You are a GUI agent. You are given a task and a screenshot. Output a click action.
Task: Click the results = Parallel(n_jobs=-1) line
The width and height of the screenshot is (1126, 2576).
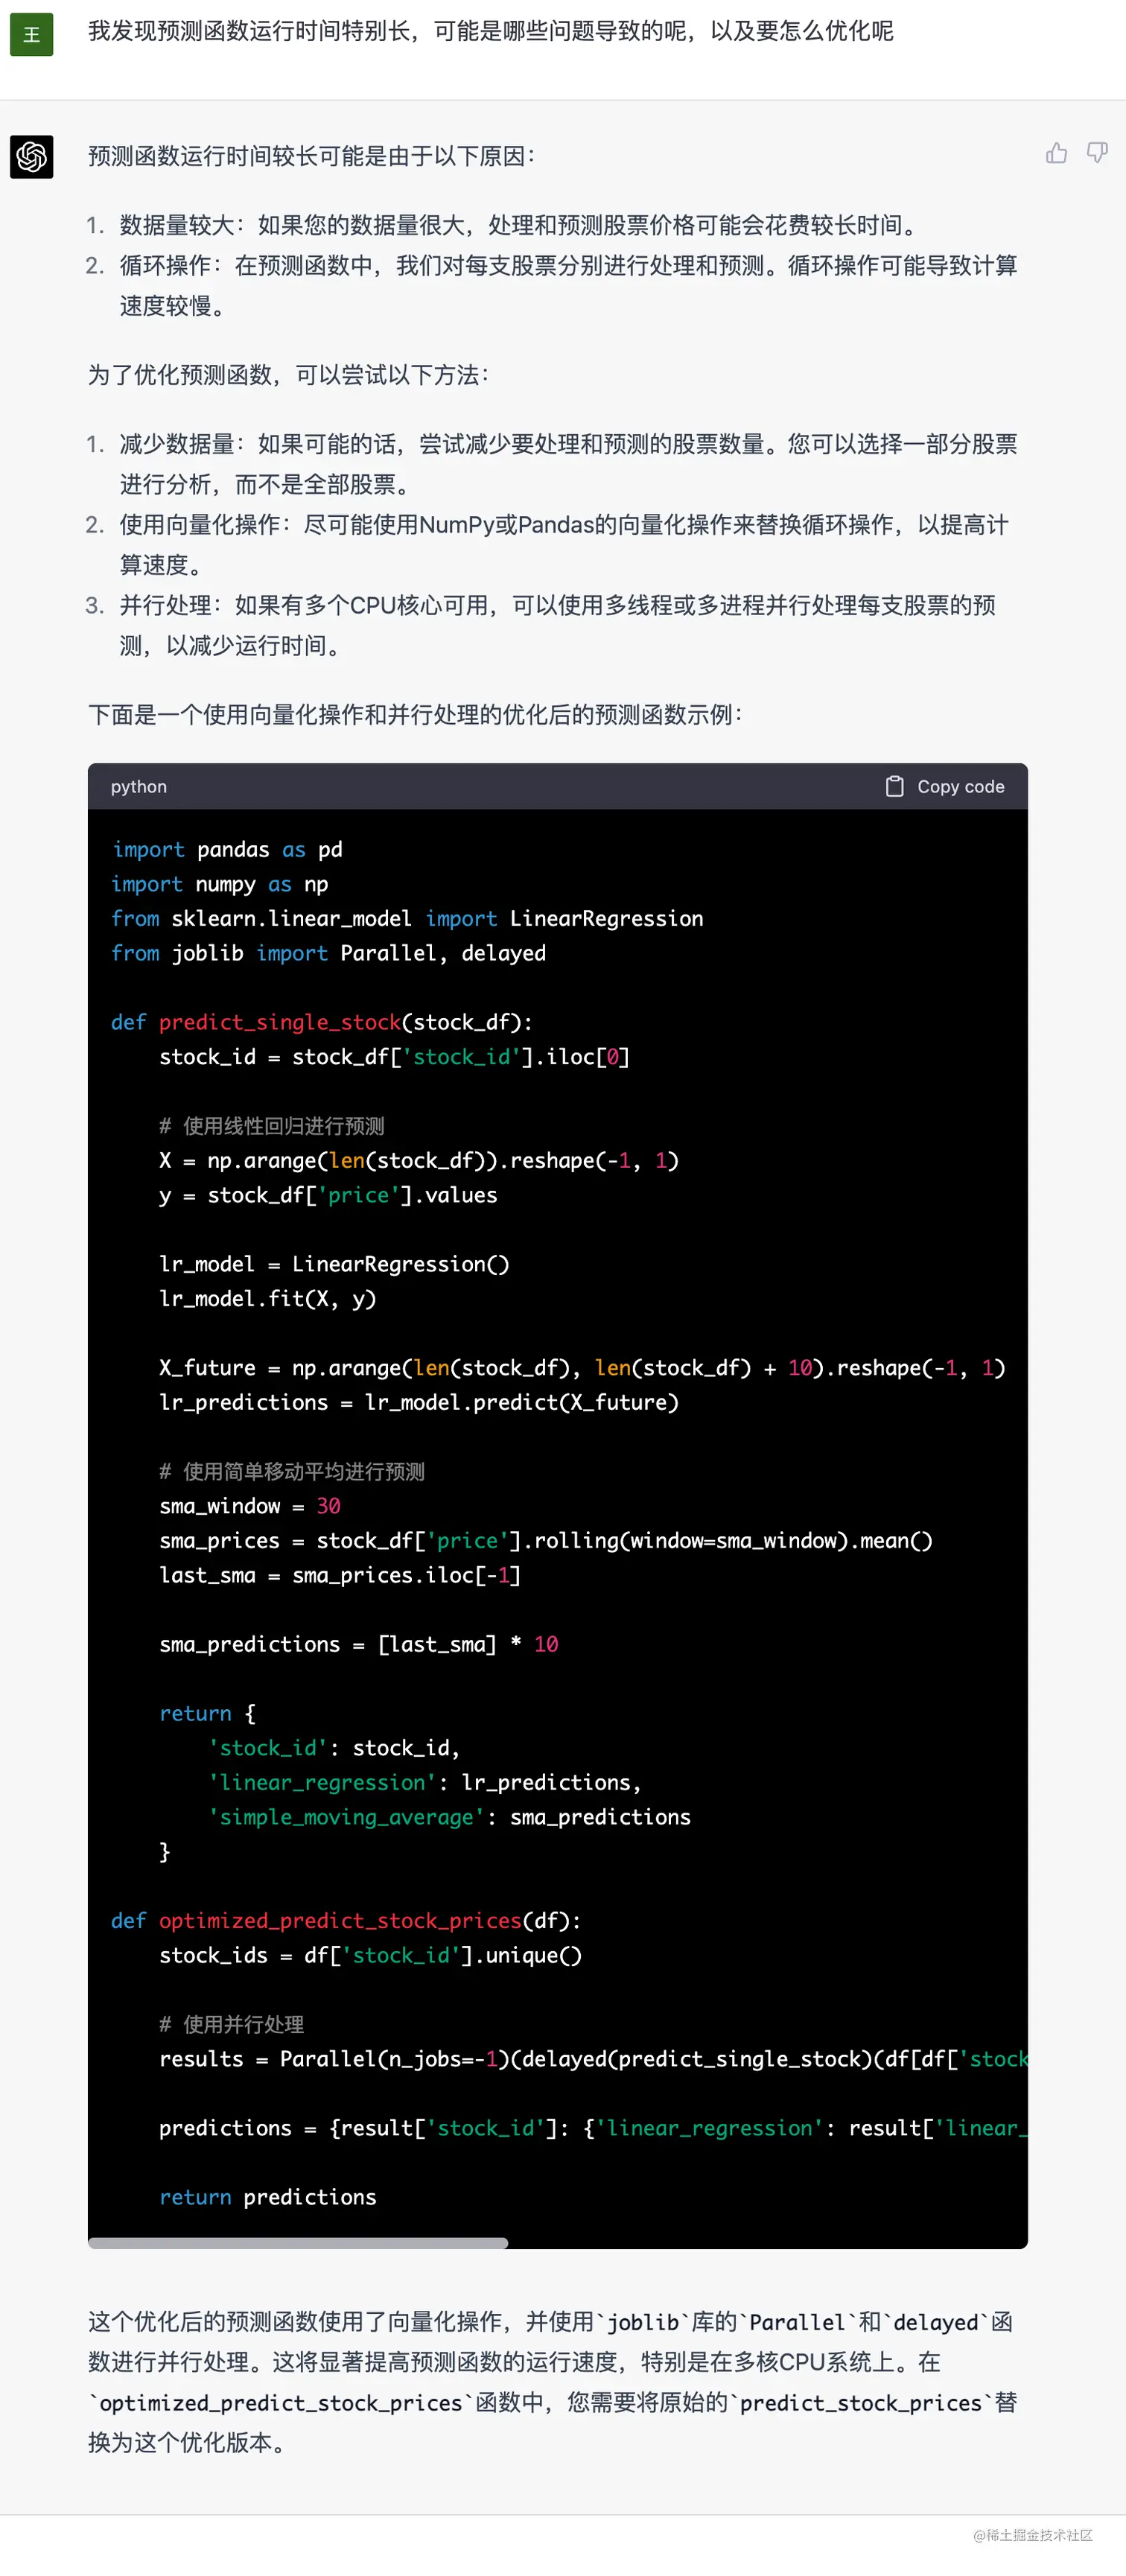[x=593, y=2059]
